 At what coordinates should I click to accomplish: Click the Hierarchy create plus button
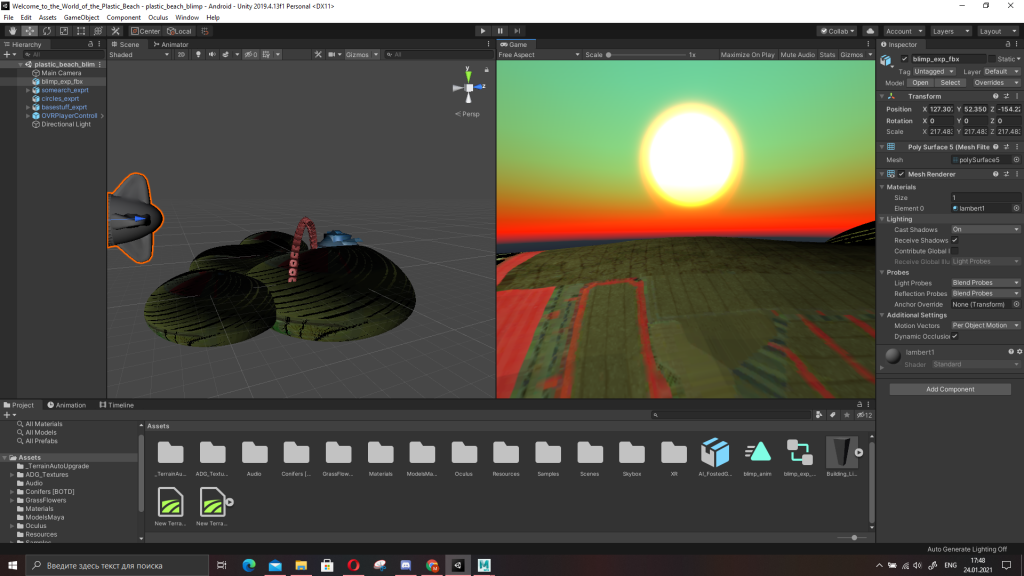(x=7, y=55)
